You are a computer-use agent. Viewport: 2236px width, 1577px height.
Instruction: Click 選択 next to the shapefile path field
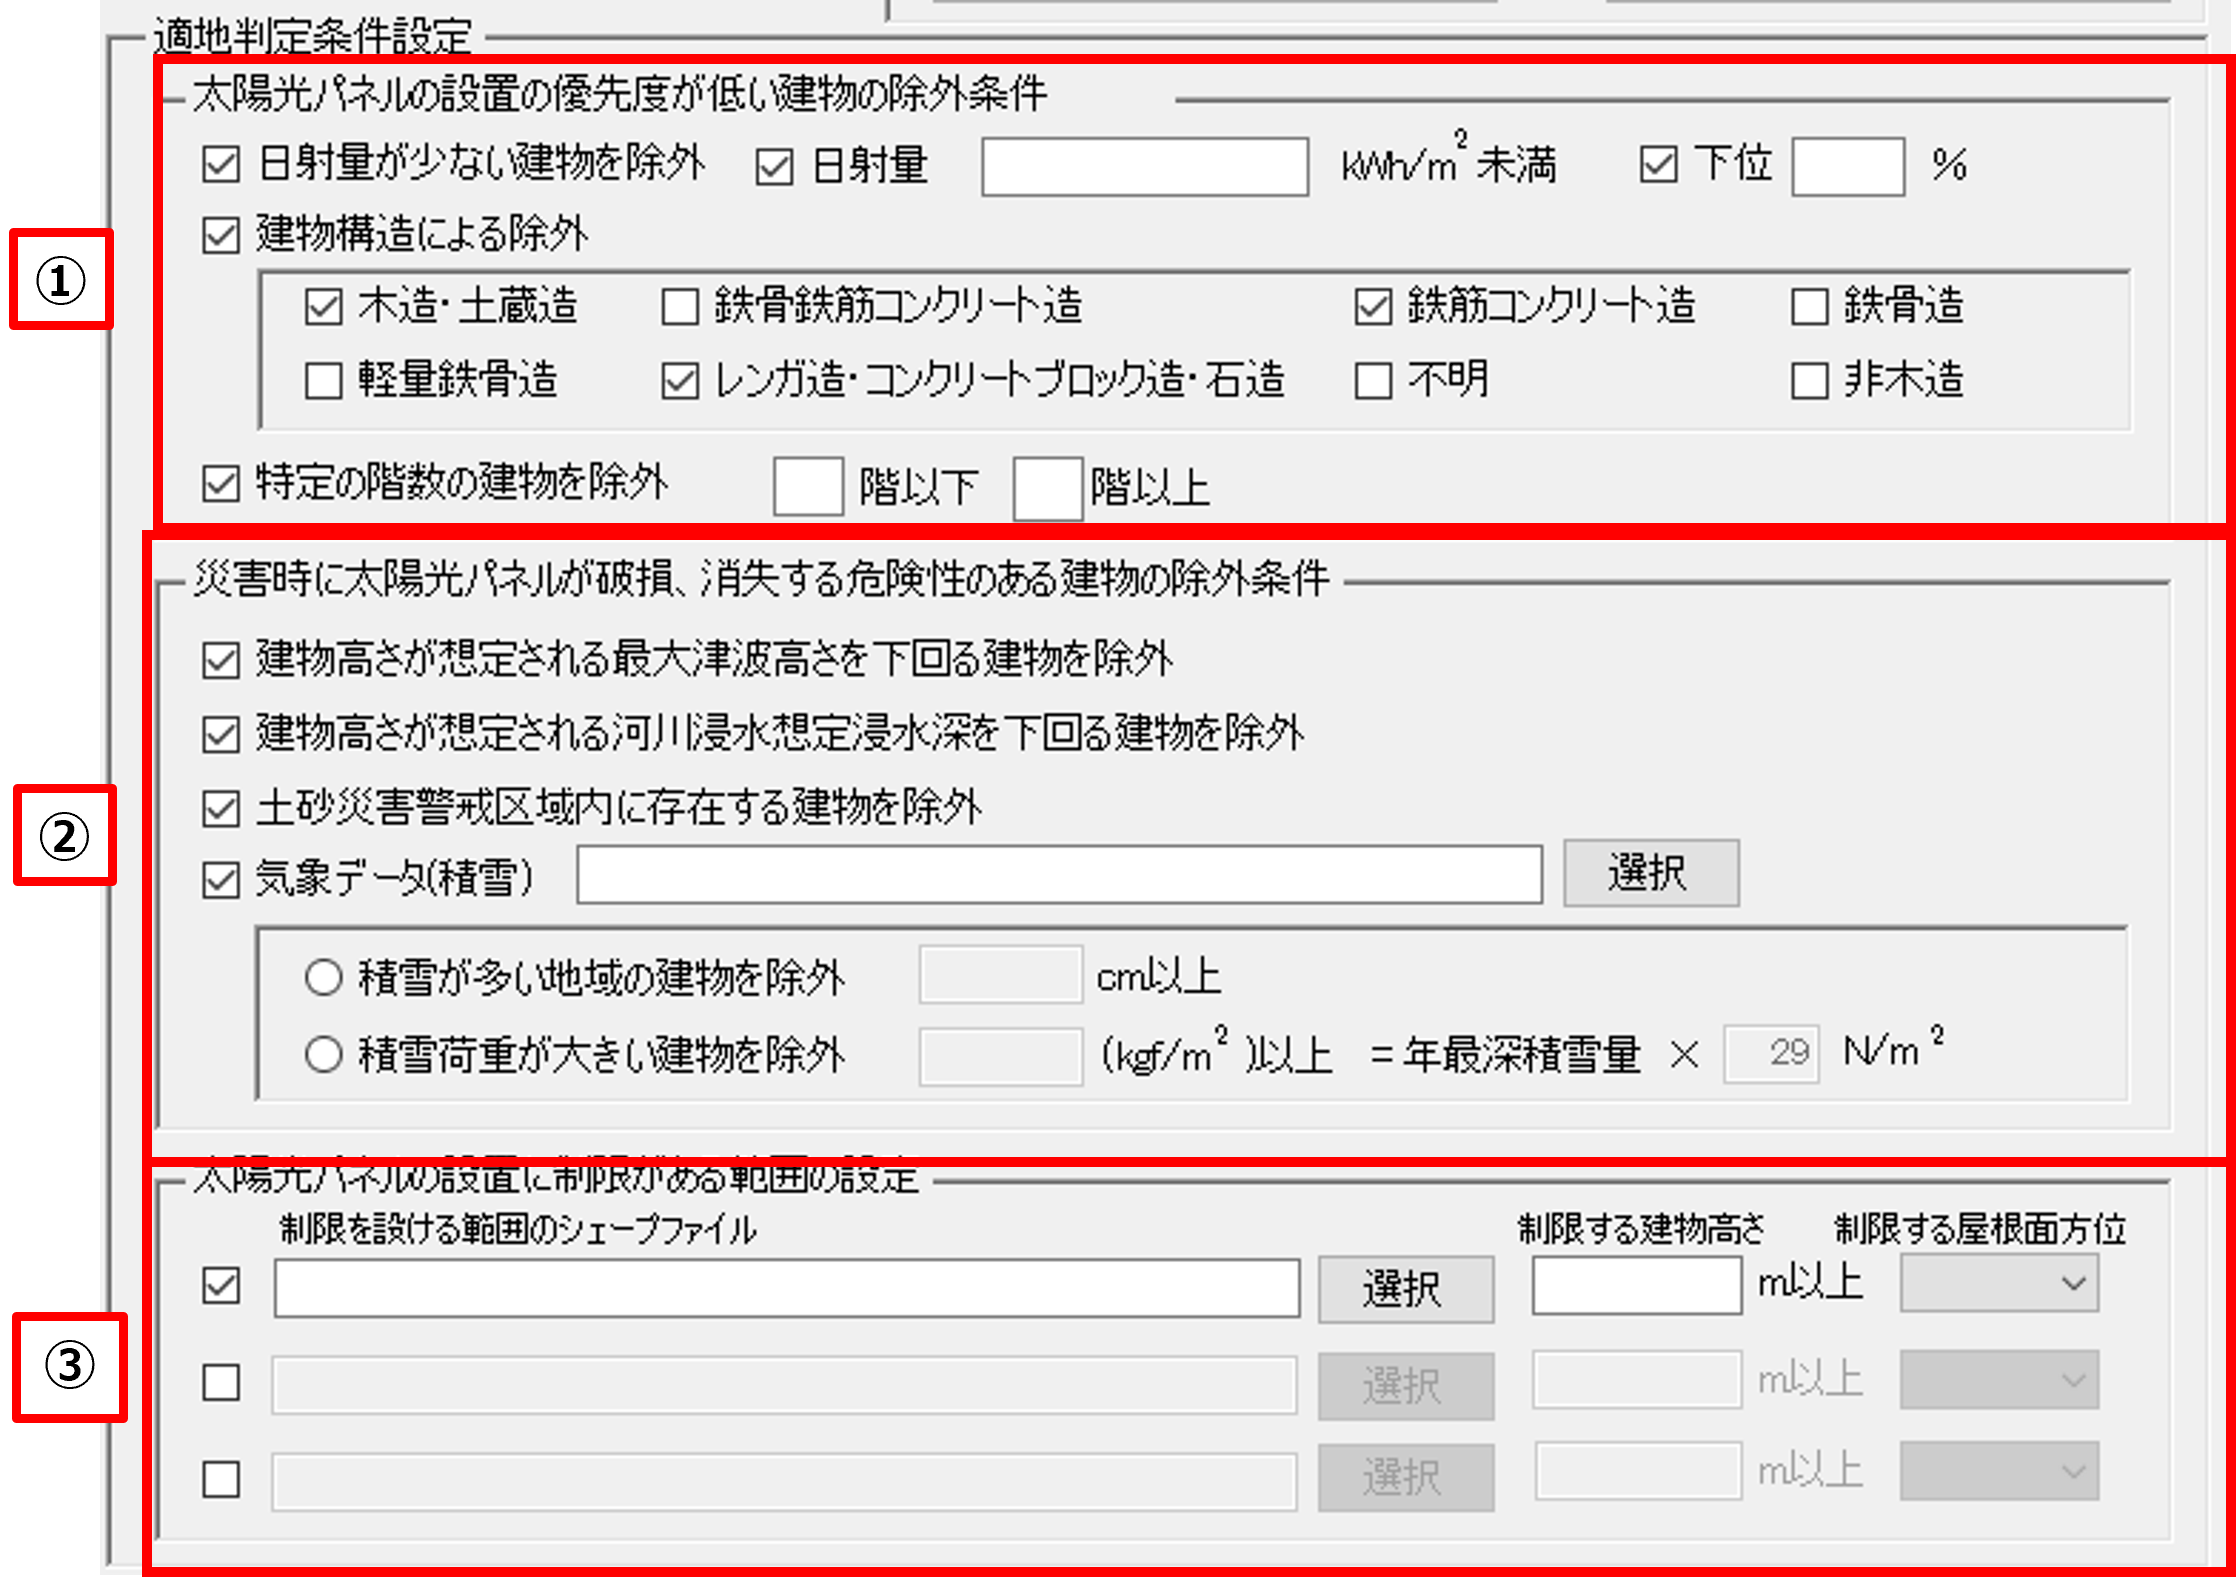pyautogui.click(x=1405, y=1288)
